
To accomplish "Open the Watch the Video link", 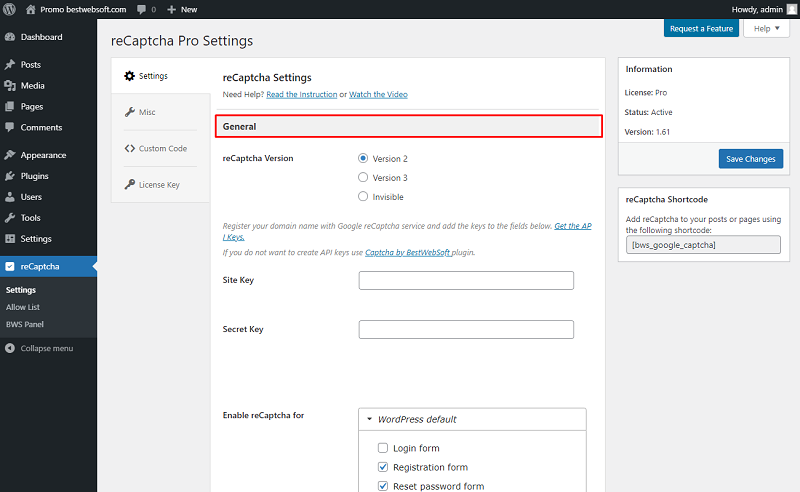I will pos(378,94).
